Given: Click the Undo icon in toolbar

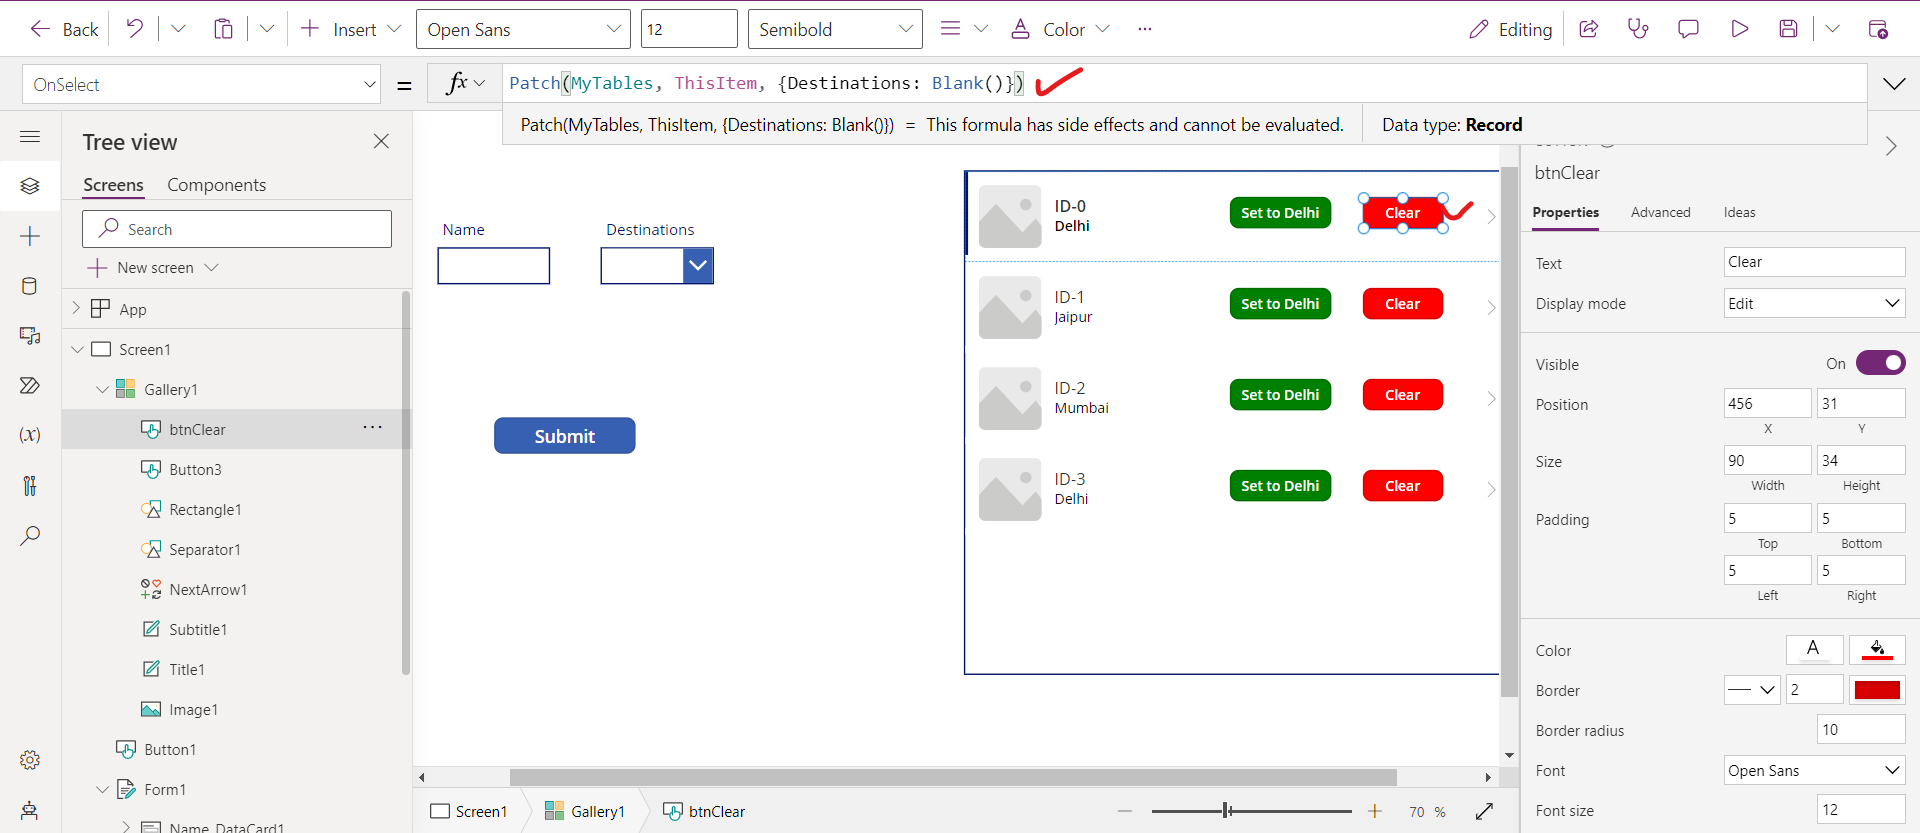Looking at the screenshot, I should tap(134, 29).
